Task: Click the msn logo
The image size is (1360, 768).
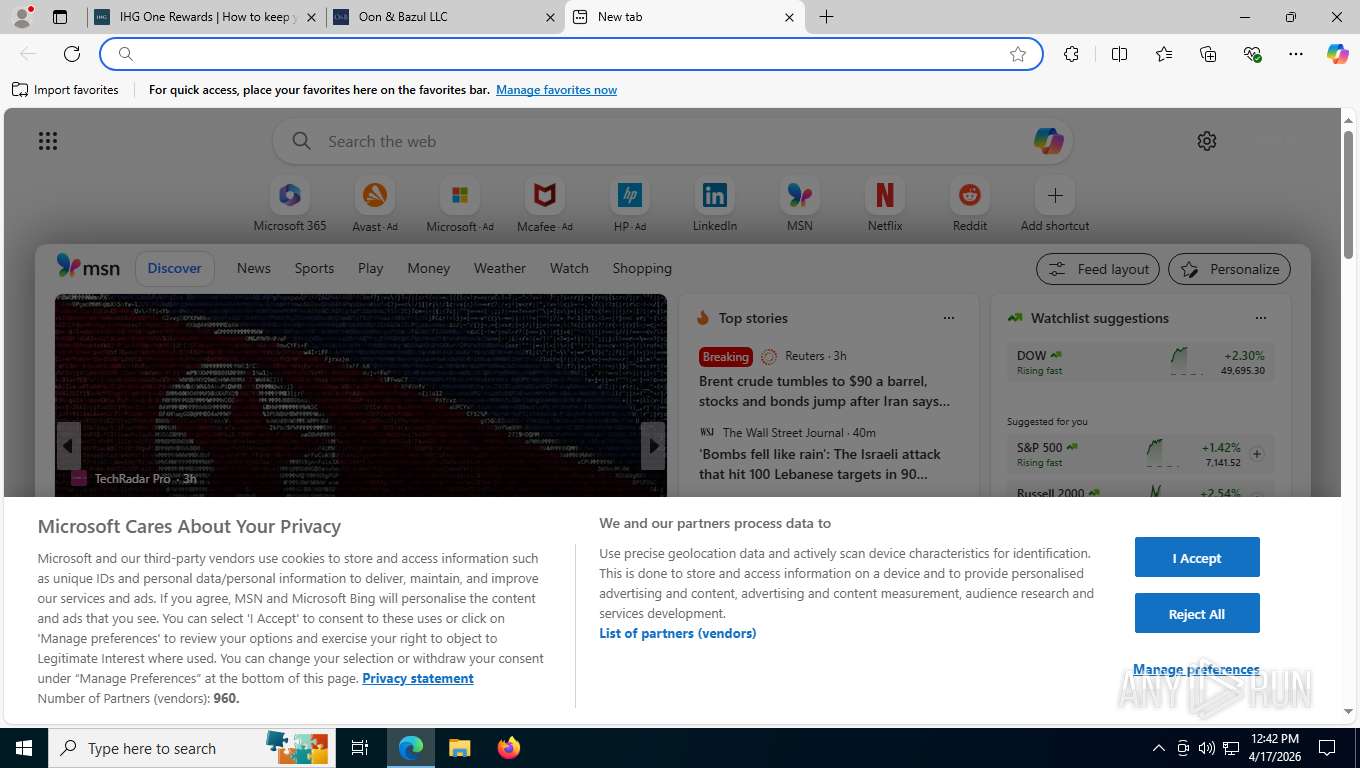Action: coord(88,267)
